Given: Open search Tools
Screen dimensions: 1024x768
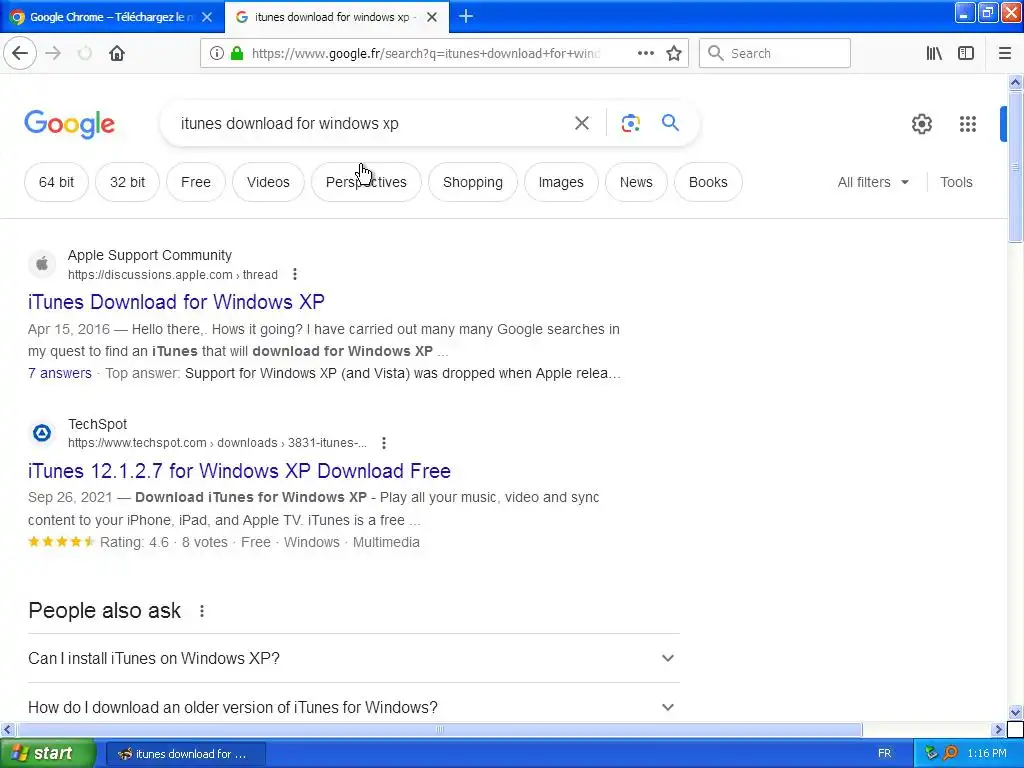Looking at the screenshot, I should 956,182.
